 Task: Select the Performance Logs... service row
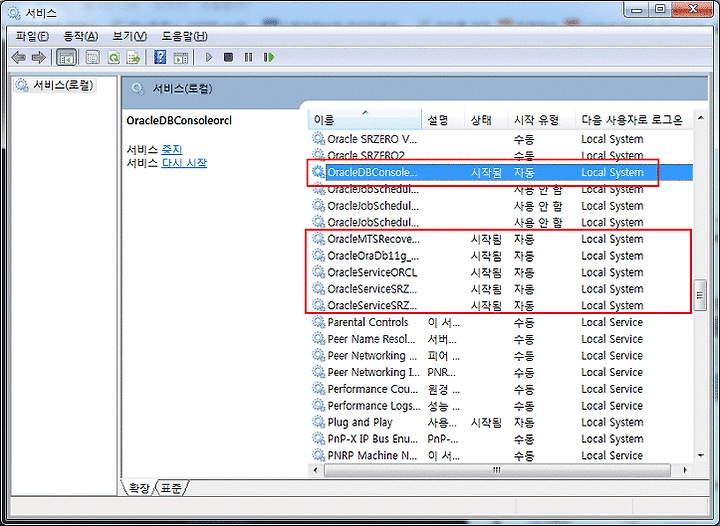[501, 405]
